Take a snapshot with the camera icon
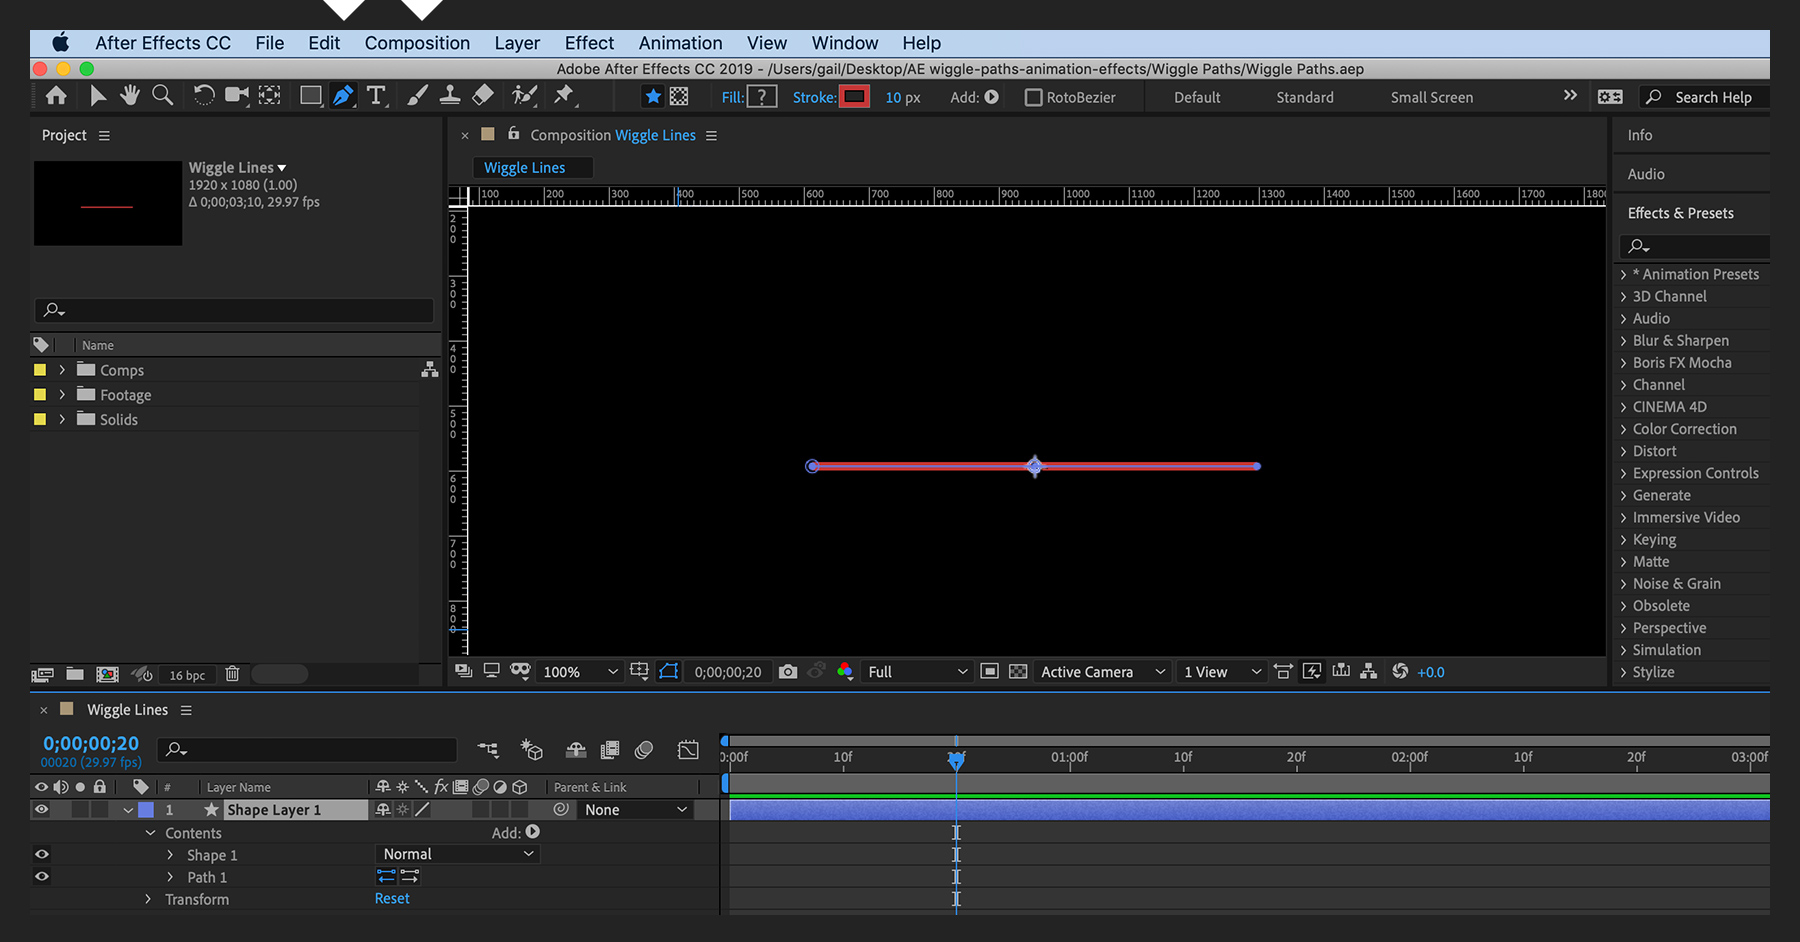 (x=788, y=671)
